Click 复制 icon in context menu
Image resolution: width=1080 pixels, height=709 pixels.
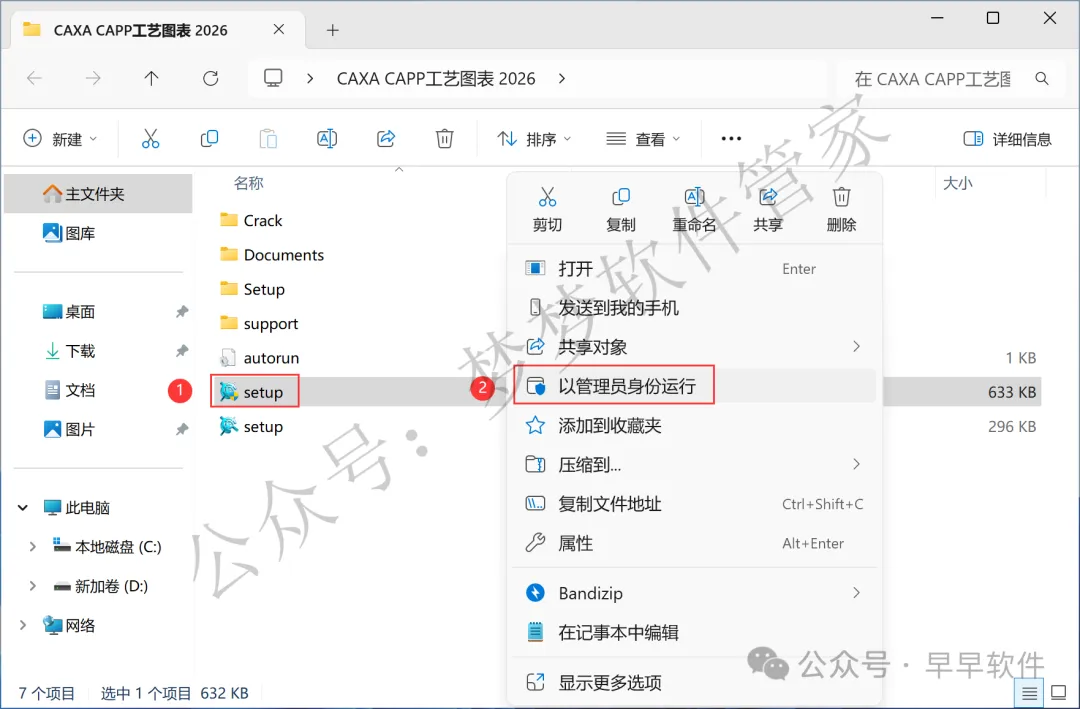click(x=621, y=197)
